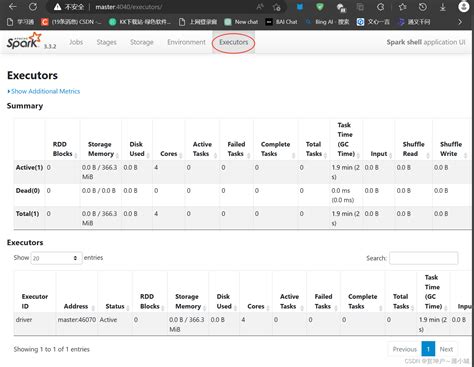Image resolution: width=474 pixels, height=367 pixels.
Task: Expand Show Additional Metrics
Action: click(44, 91)
